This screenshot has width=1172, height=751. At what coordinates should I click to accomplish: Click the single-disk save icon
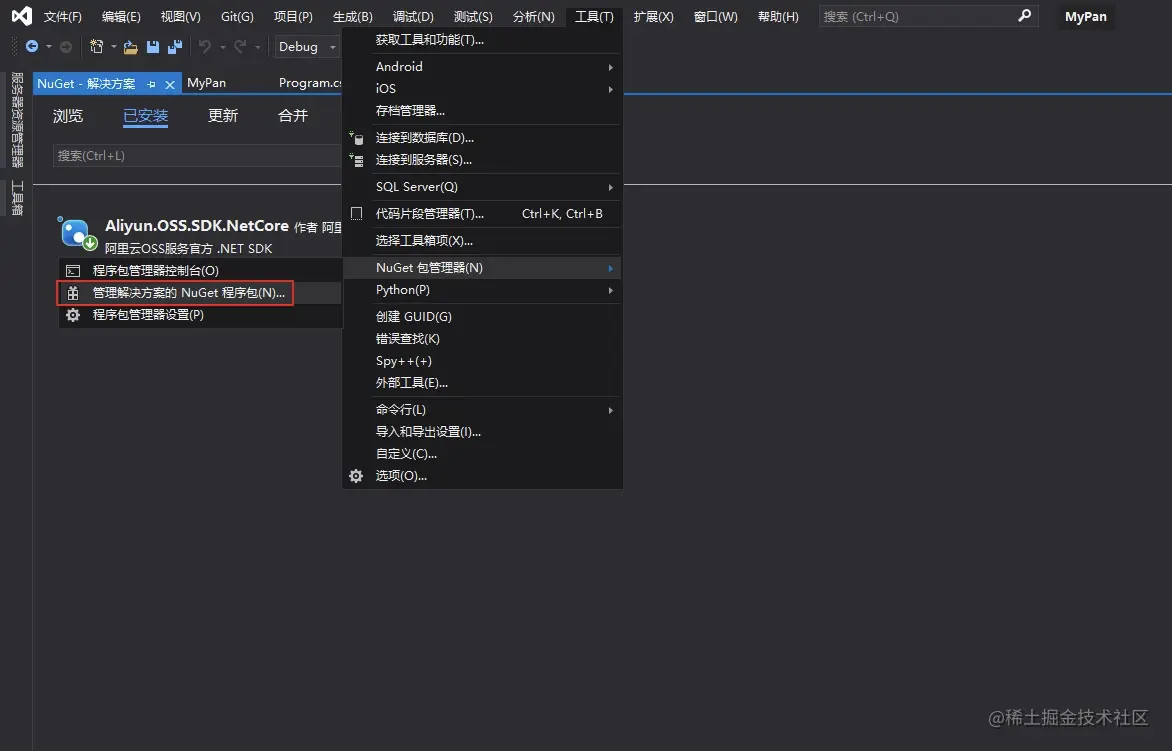tap(152, 46)
